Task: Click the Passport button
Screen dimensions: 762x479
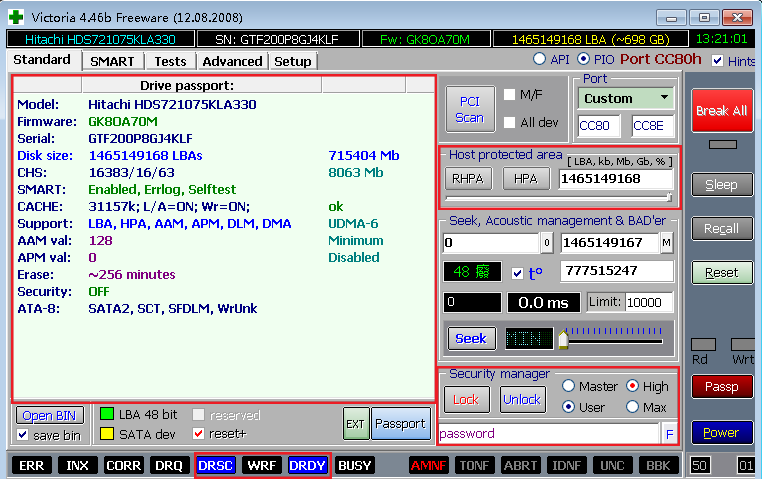Action: 400,424
